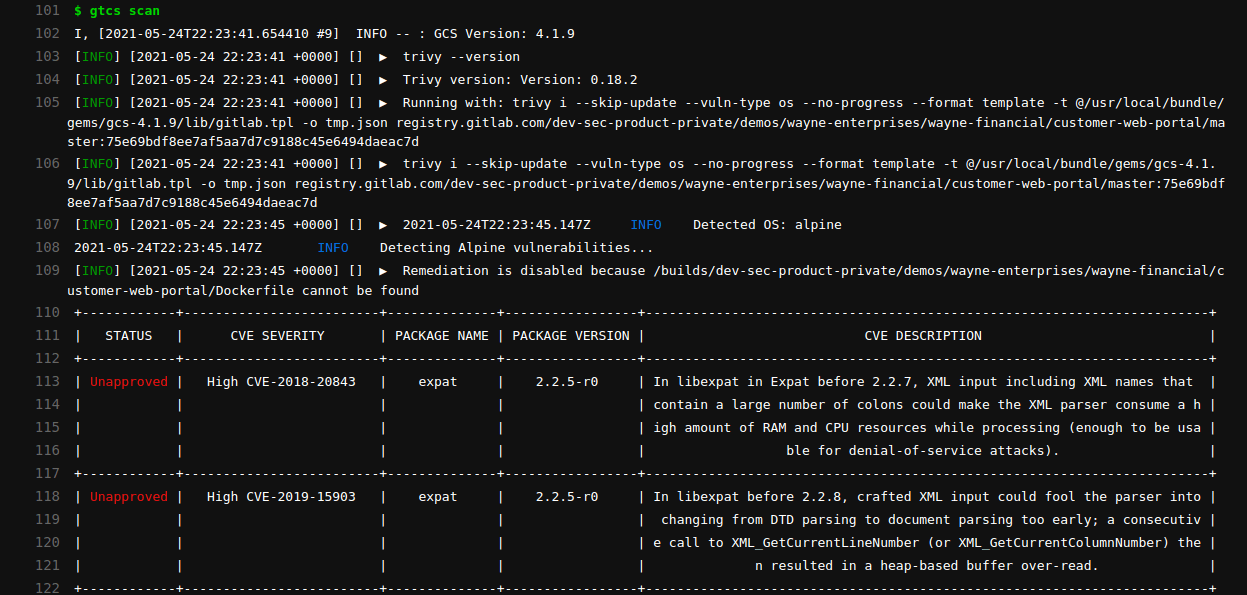Click the PACKAGE NAME column header
This screenshot has width=1247, height=595.
[x=442, y=335]
